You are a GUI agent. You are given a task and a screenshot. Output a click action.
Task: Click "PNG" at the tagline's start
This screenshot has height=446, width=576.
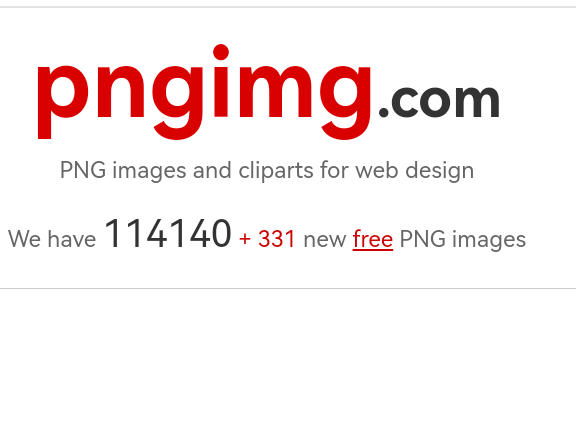click(x=83, y=170)
